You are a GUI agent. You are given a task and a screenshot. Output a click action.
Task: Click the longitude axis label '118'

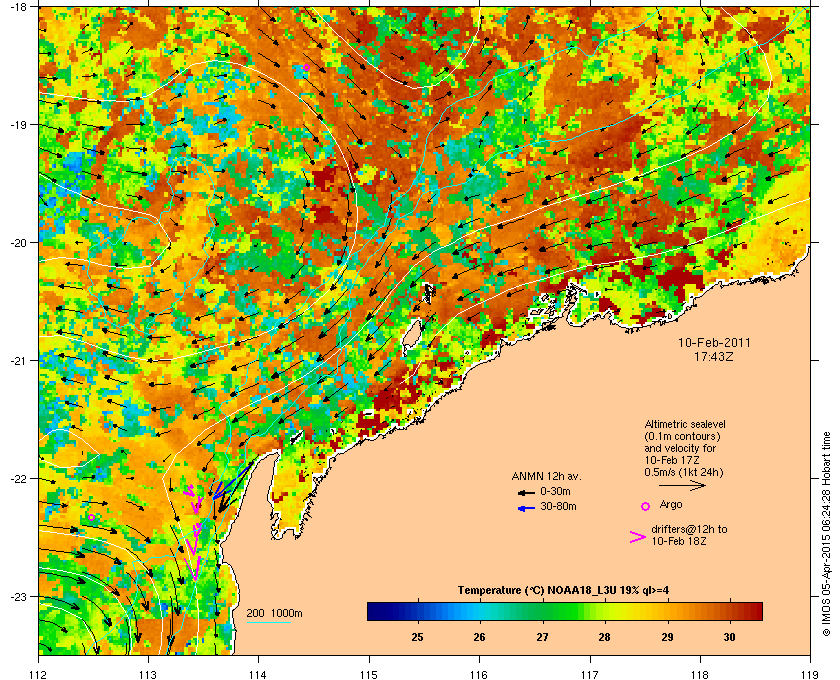(x=700, y=674)
